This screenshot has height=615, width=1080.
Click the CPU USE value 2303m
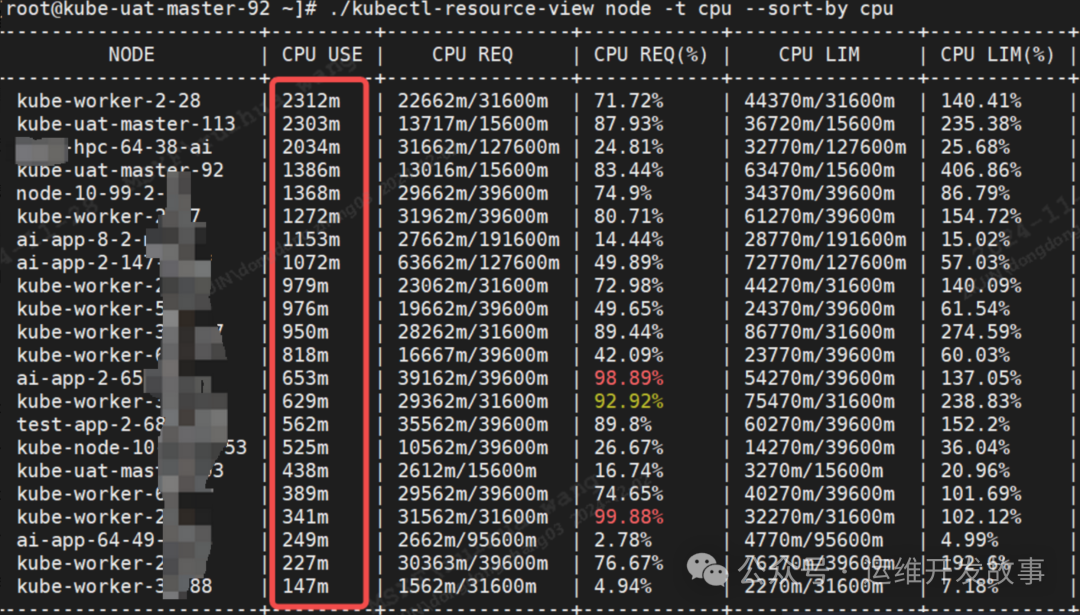coord(311,124)
